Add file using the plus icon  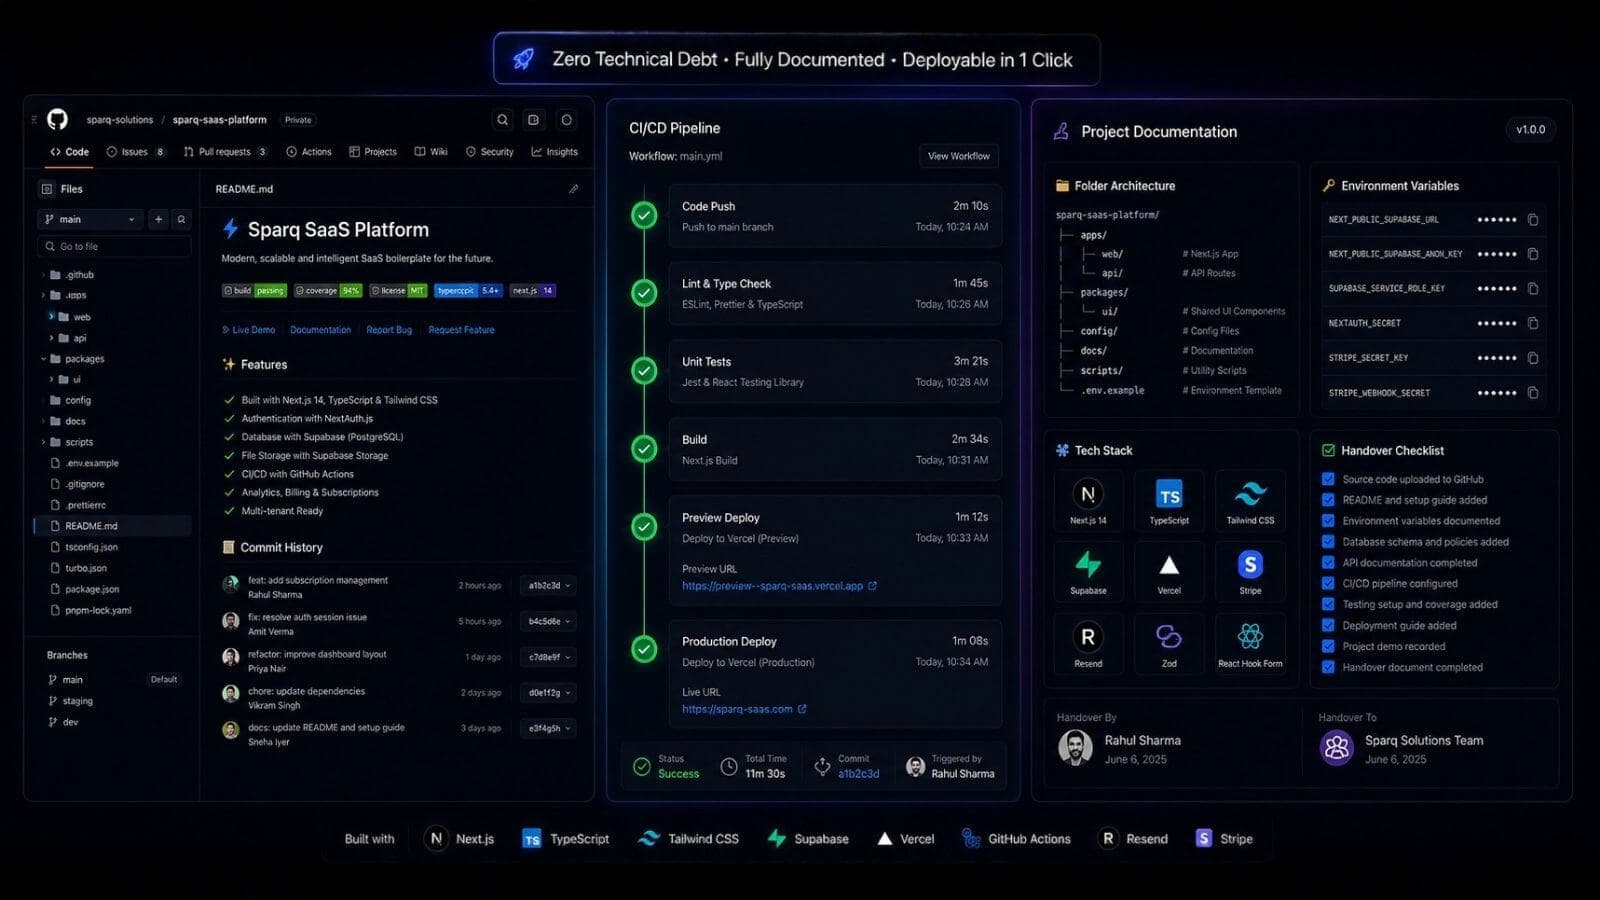158,219
